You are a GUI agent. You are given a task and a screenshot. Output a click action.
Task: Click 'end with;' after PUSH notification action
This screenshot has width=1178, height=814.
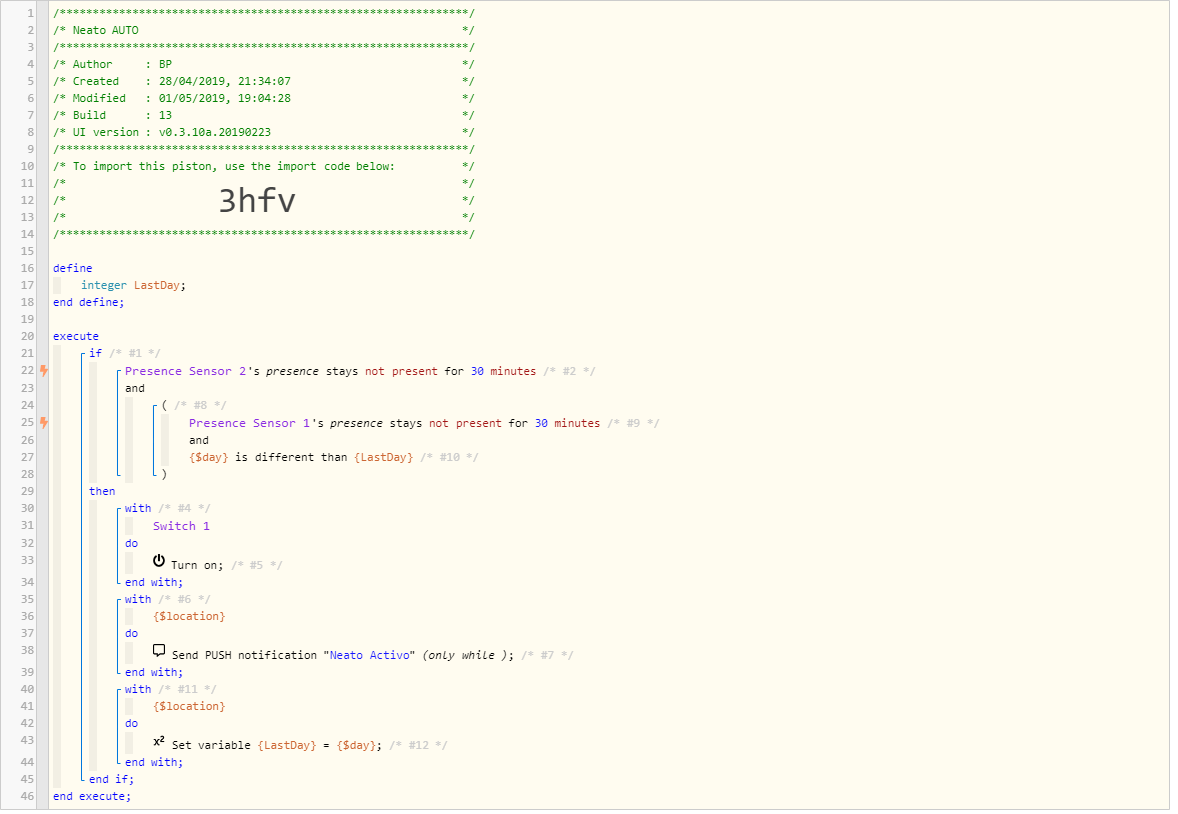(x=154, y=673)
